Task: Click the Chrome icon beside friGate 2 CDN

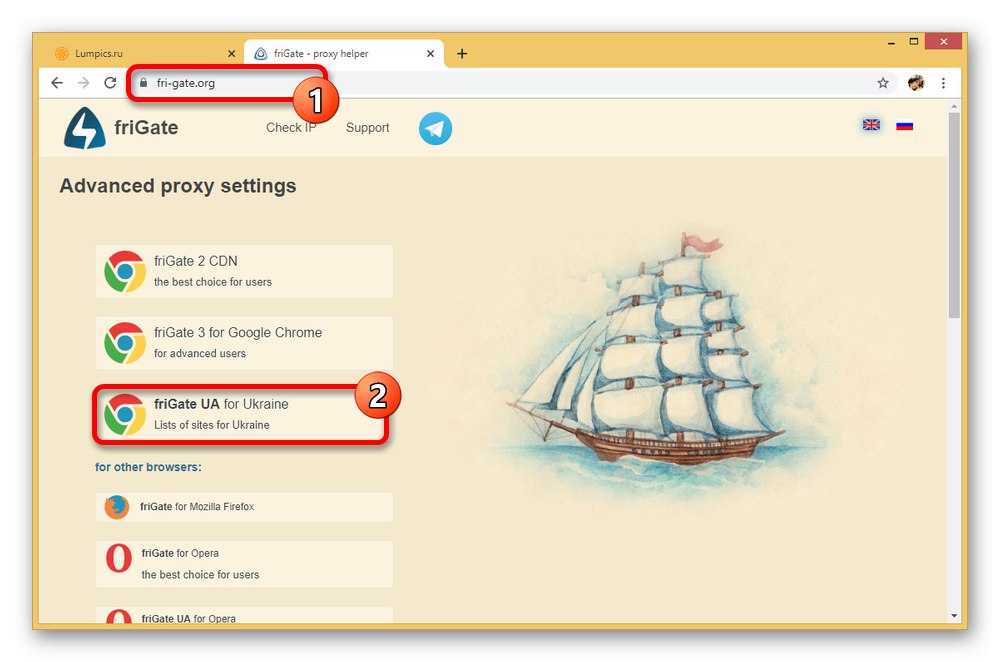Action: 125,271
